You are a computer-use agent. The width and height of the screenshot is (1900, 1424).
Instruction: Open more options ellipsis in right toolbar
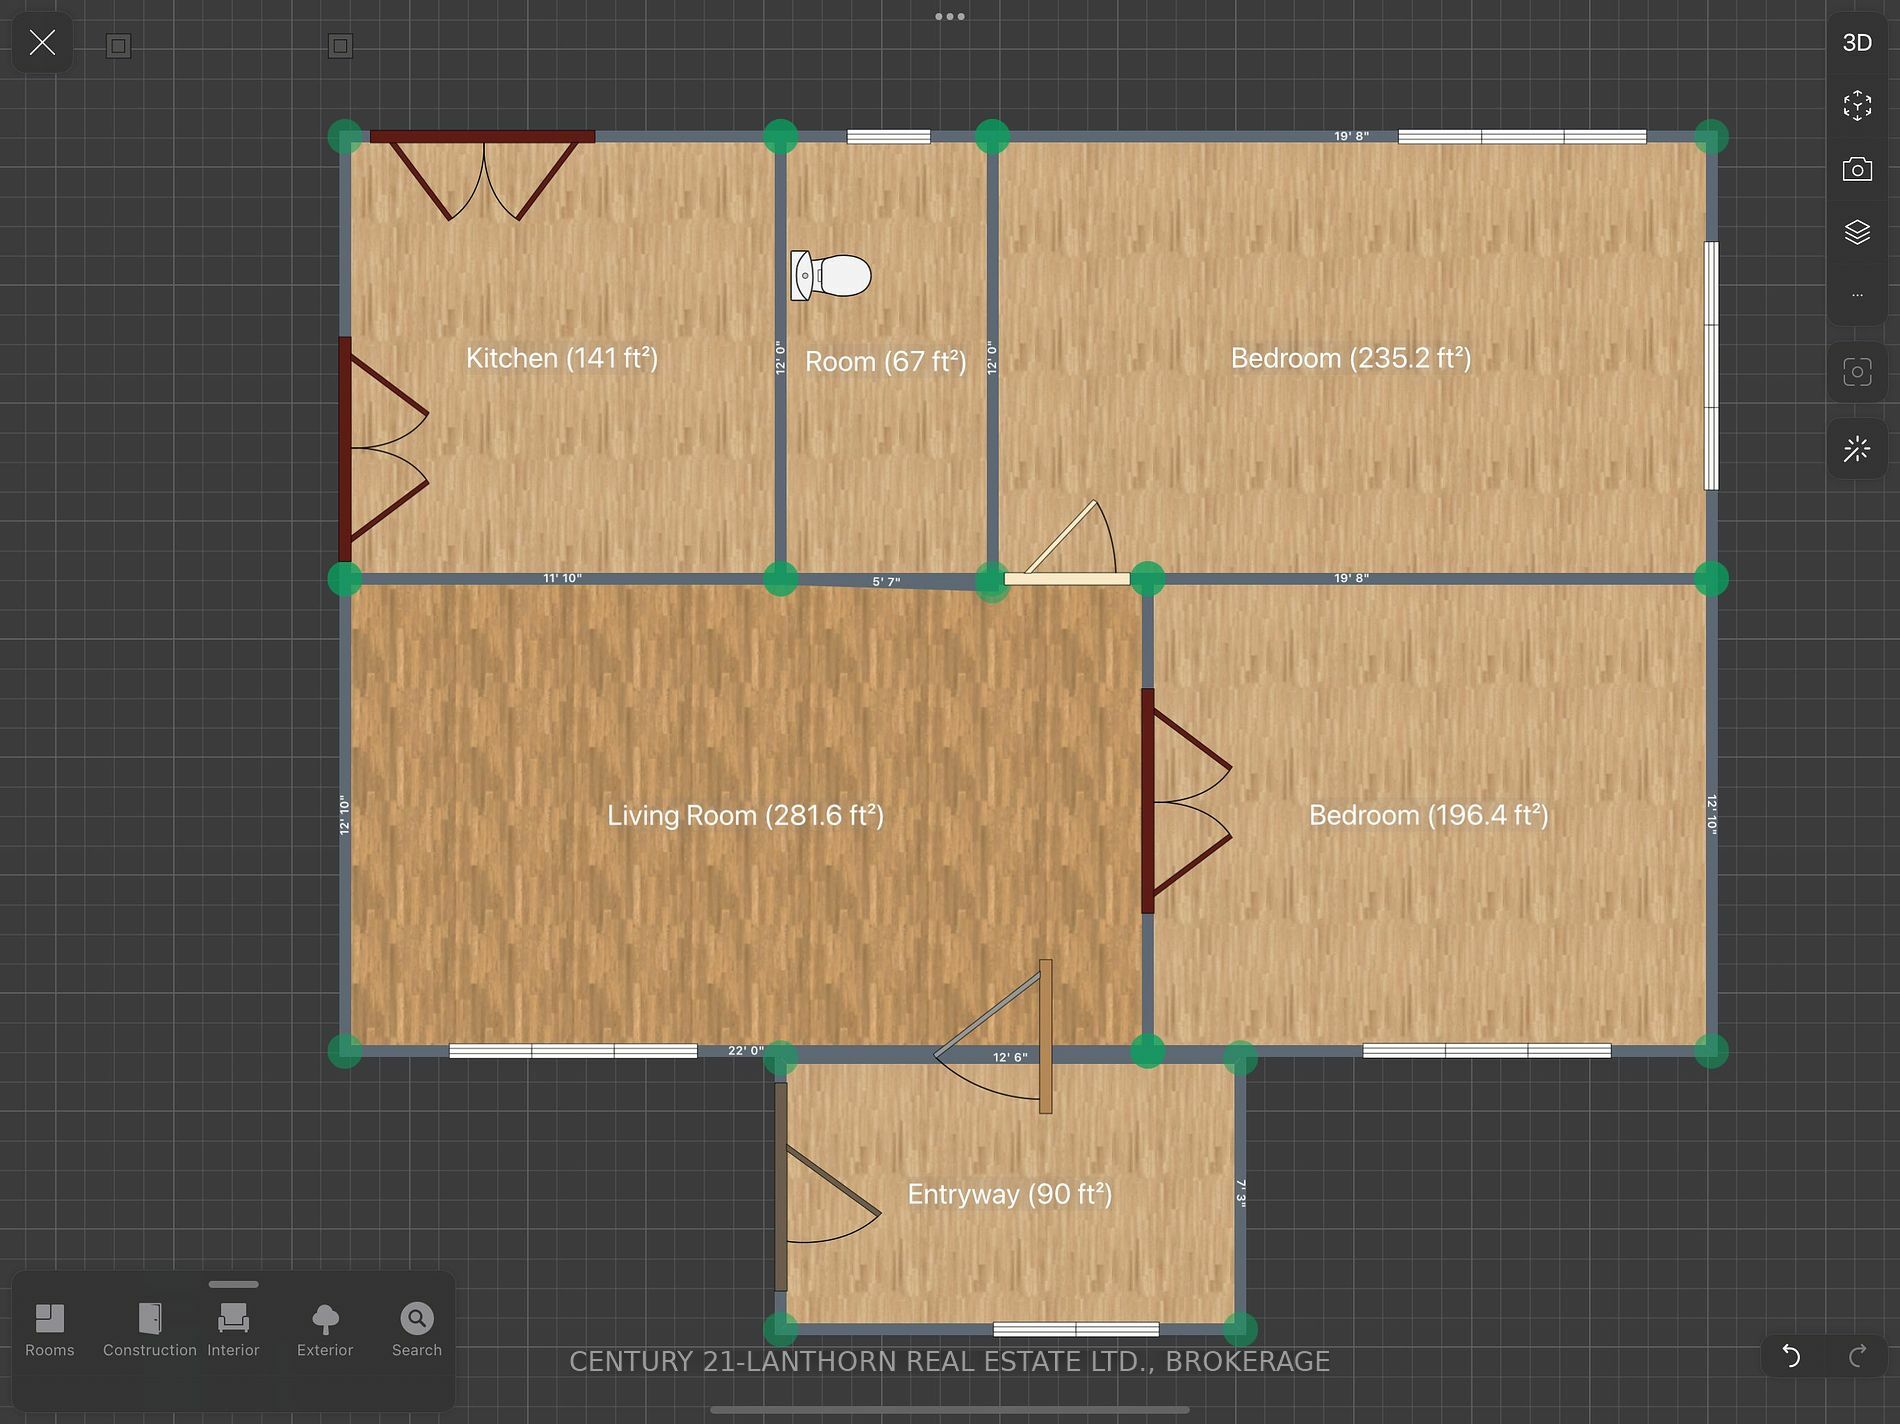pos(1857,295)
